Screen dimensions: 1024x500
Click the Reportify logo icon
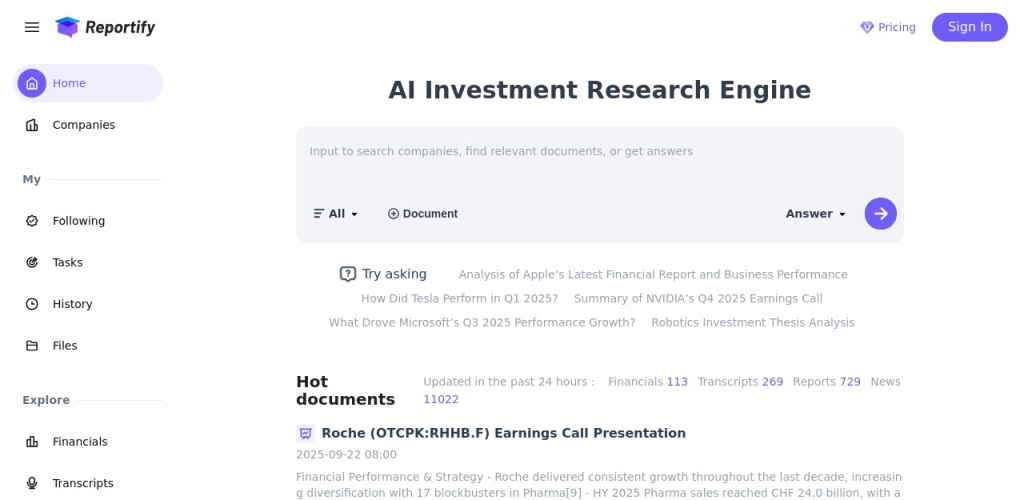pyautogui.click(x=67, y=27)
